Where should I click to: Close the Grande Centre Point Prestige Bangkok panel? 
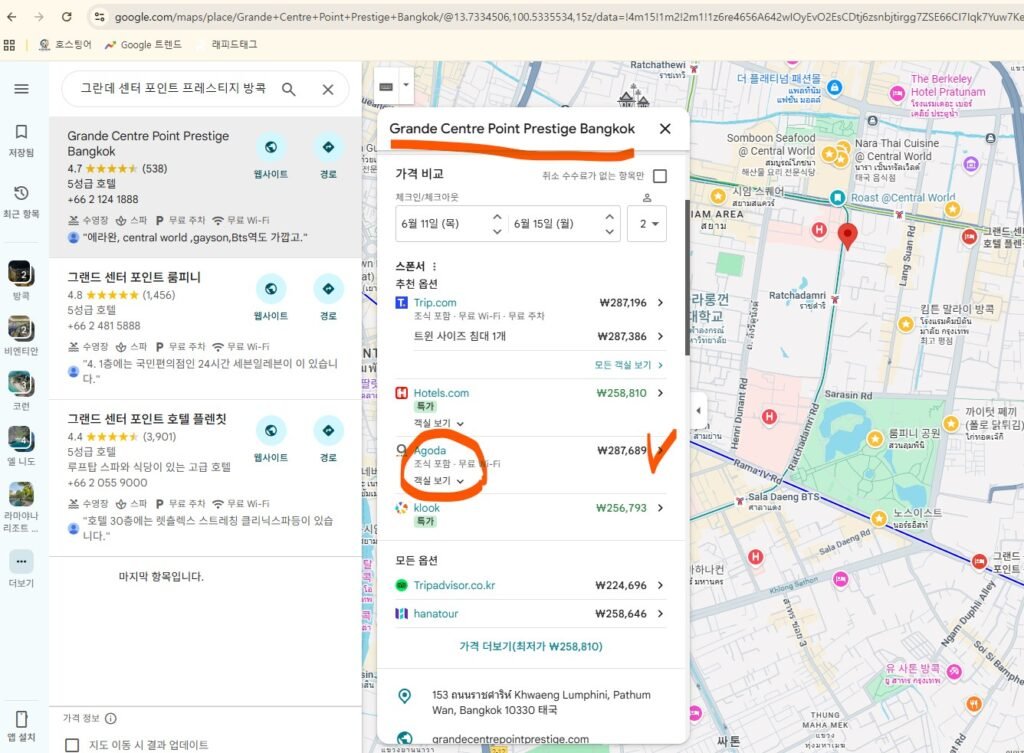(665, 129)
